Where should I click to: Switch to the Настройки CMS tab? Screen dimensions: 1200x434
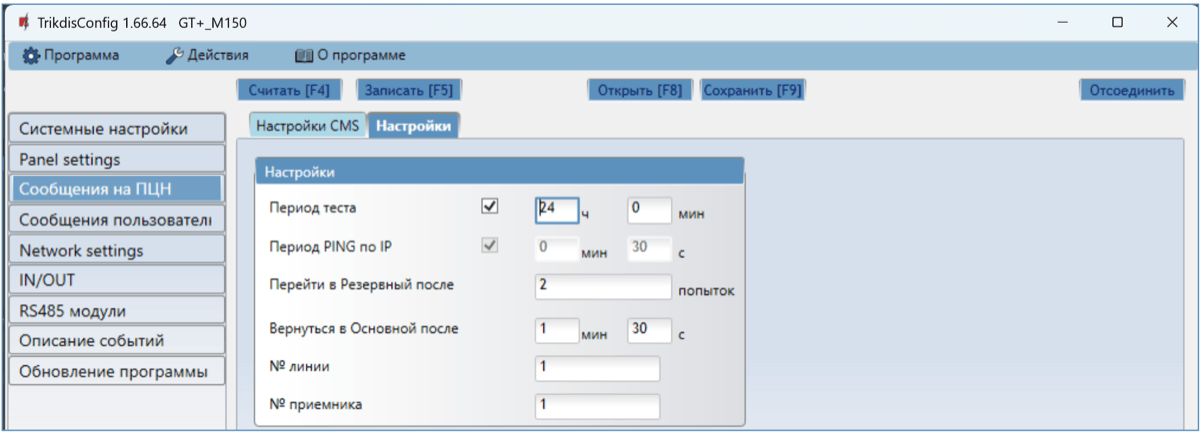pos(308,126)
